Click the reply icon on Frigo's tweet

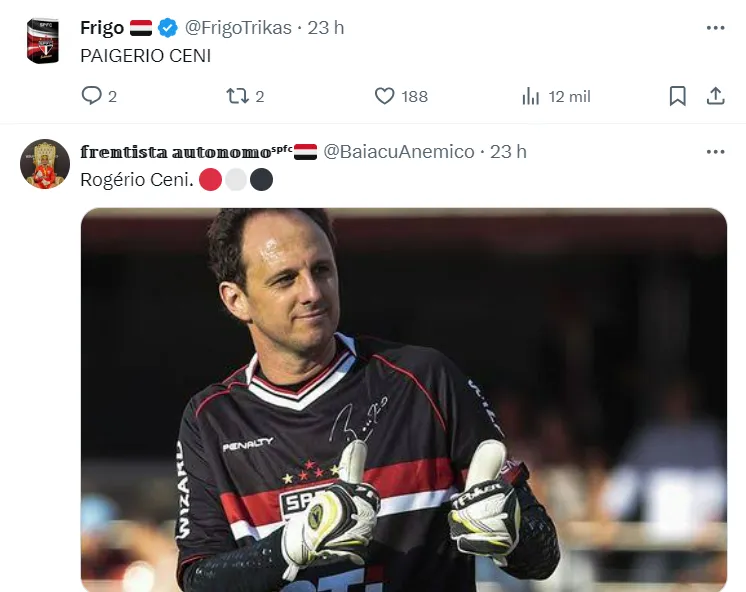coord(91,96)
